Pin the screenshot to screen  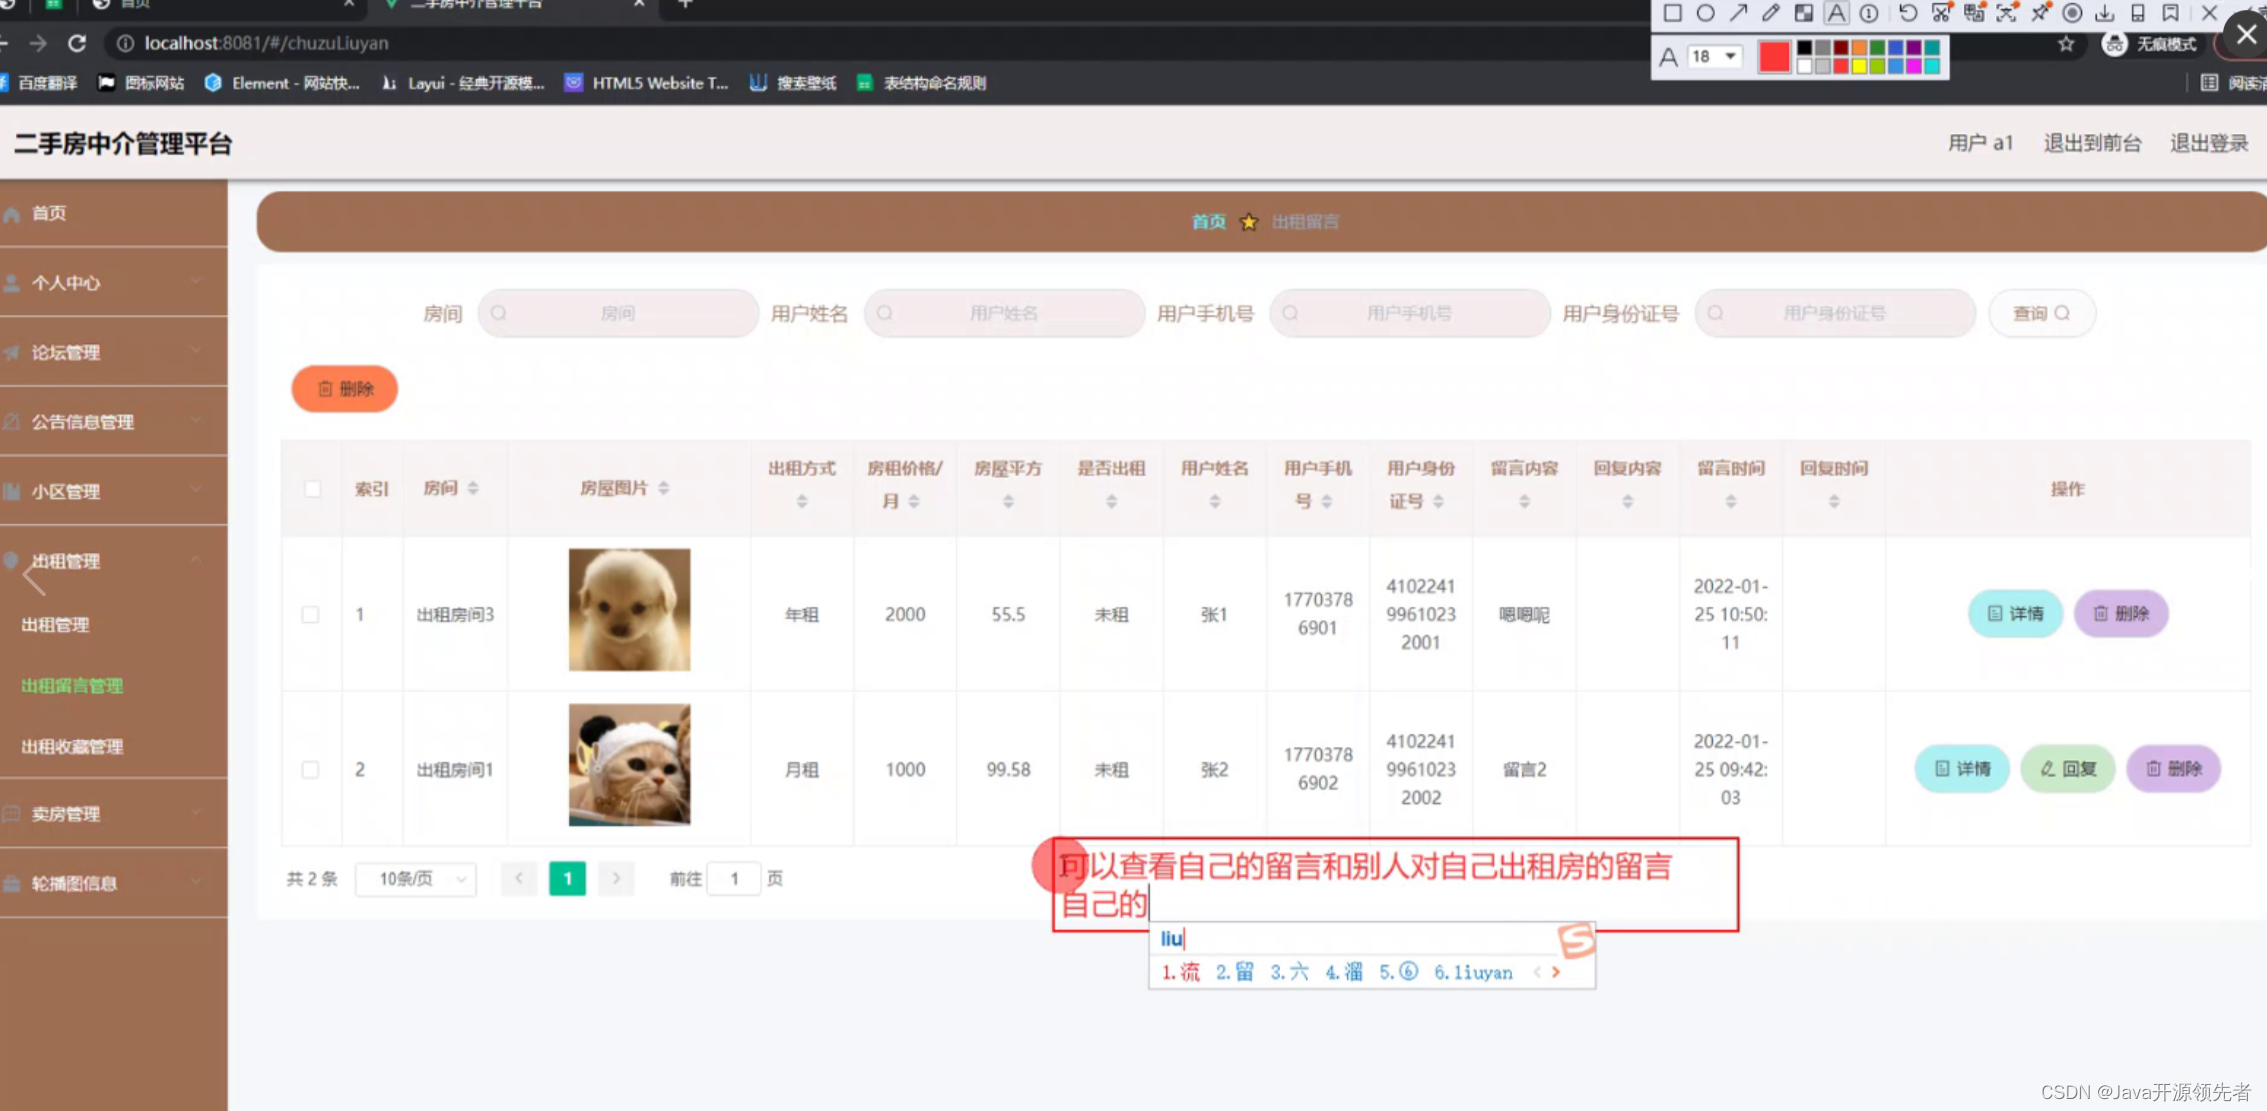[x=2040, y=13]
